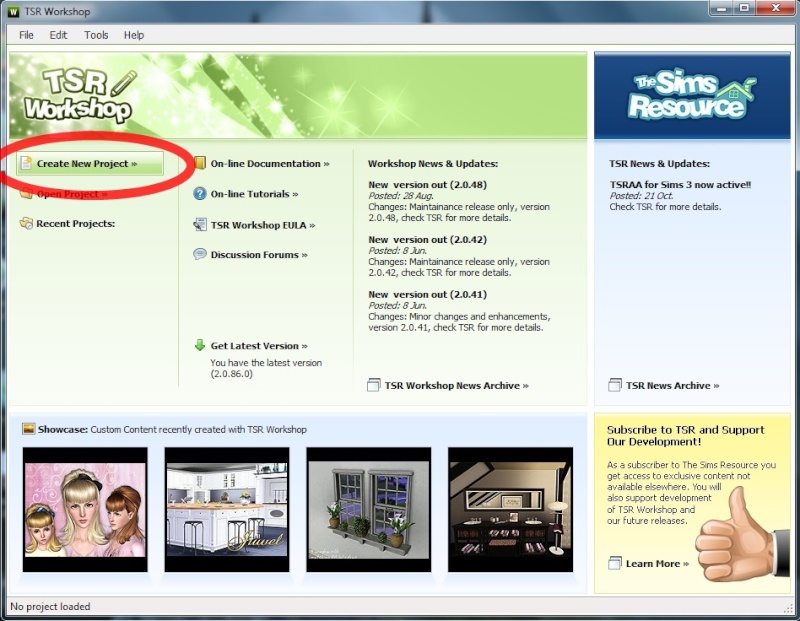Open the white kitchen showcase thumbnail
The image size is (800, 621).
point(227,509)
